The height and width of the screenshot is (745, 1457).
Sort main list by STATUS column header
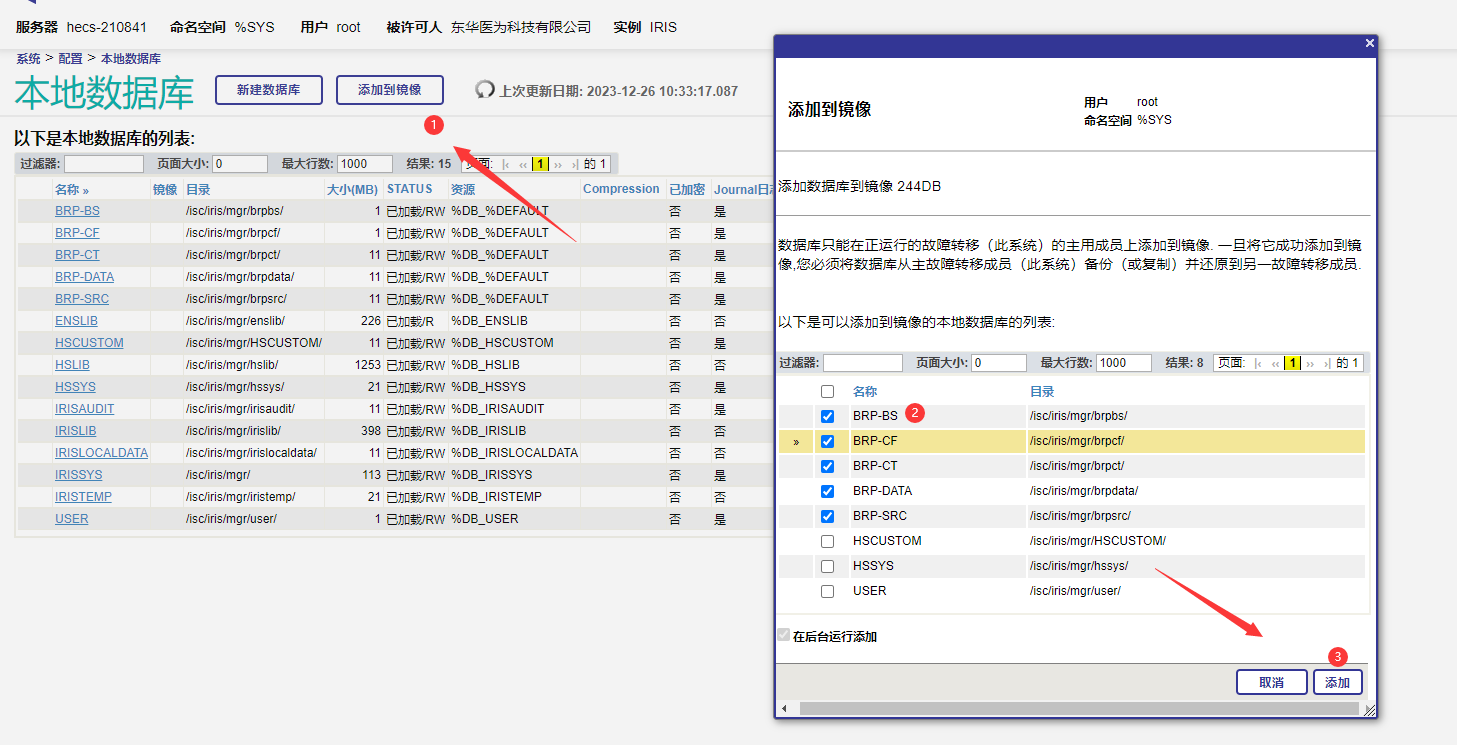pos(410,189)
